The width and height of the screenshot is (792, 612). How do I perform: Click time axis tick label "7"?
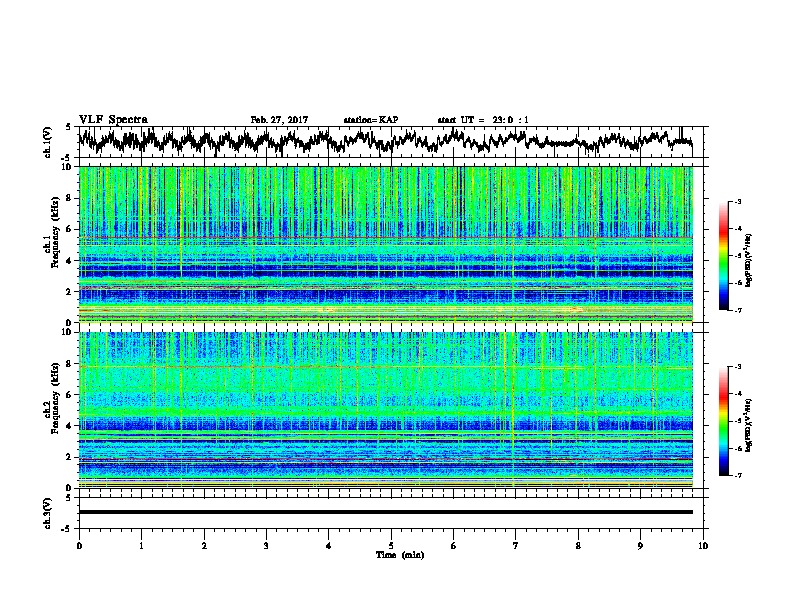[x=516, y=546]
